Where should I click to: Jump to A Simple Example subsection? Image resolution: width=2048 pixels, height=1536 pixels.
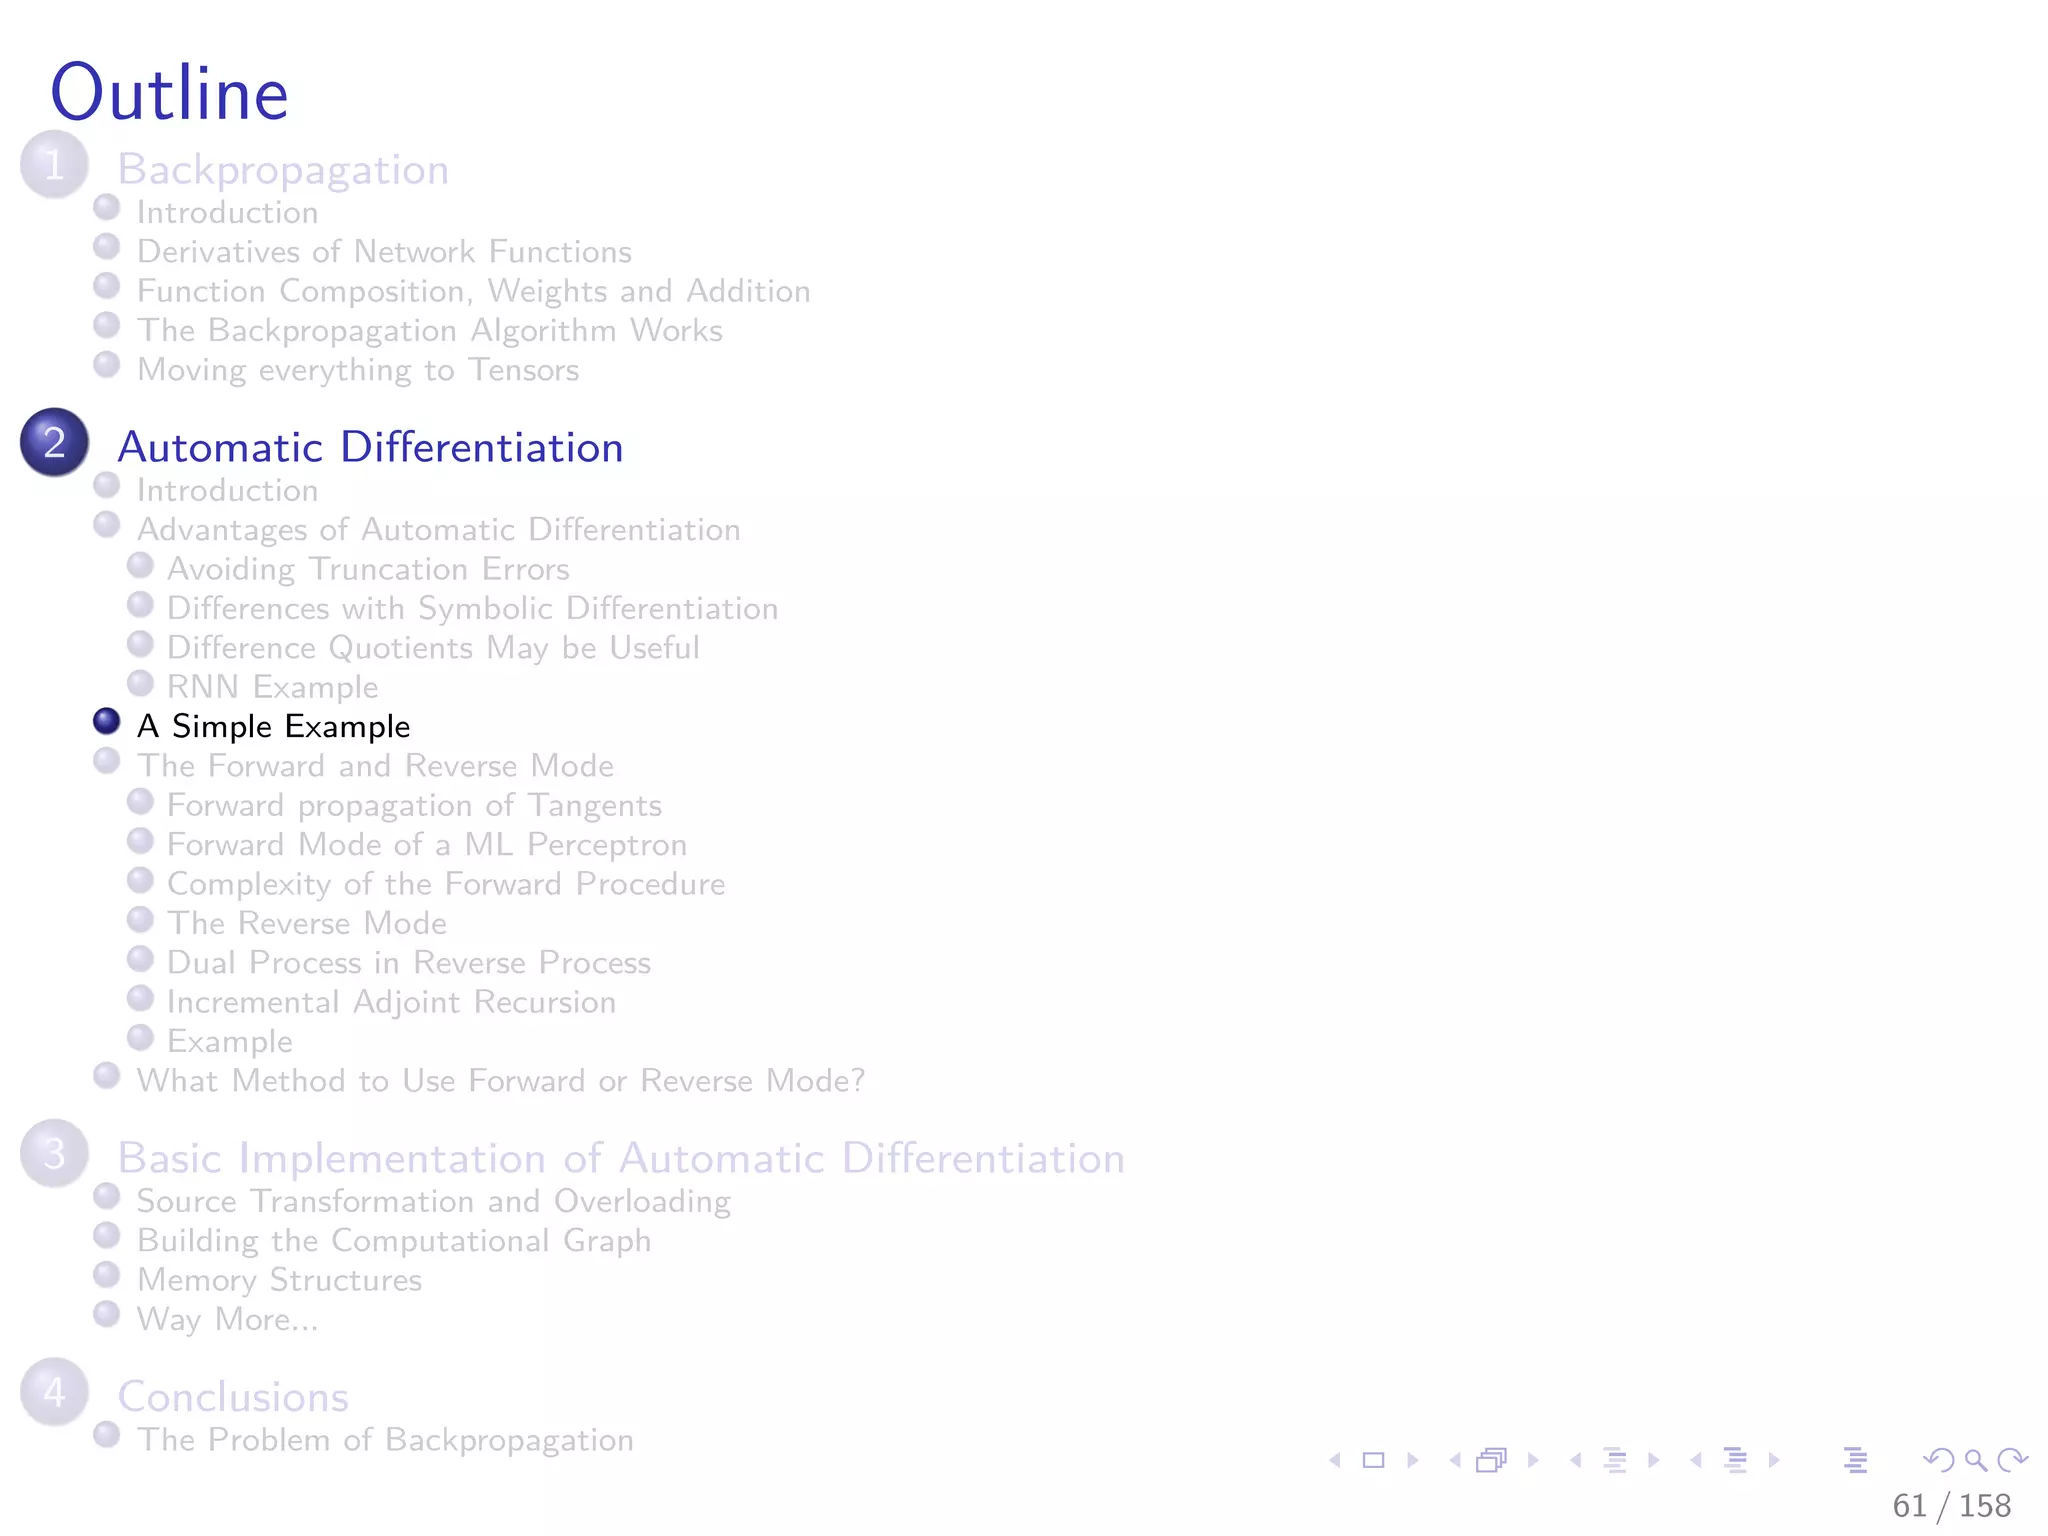tap(273, 726)
